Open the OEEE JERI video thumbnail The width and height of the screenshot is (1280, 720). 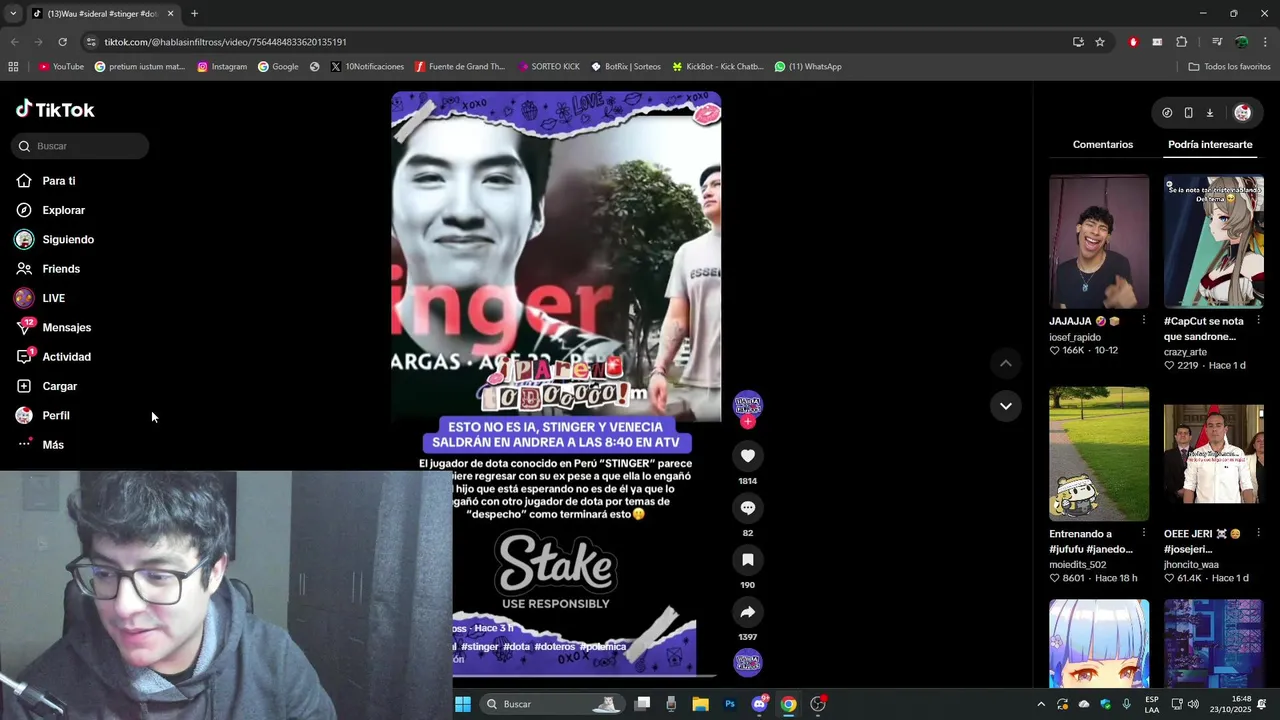click(1214, 454)
